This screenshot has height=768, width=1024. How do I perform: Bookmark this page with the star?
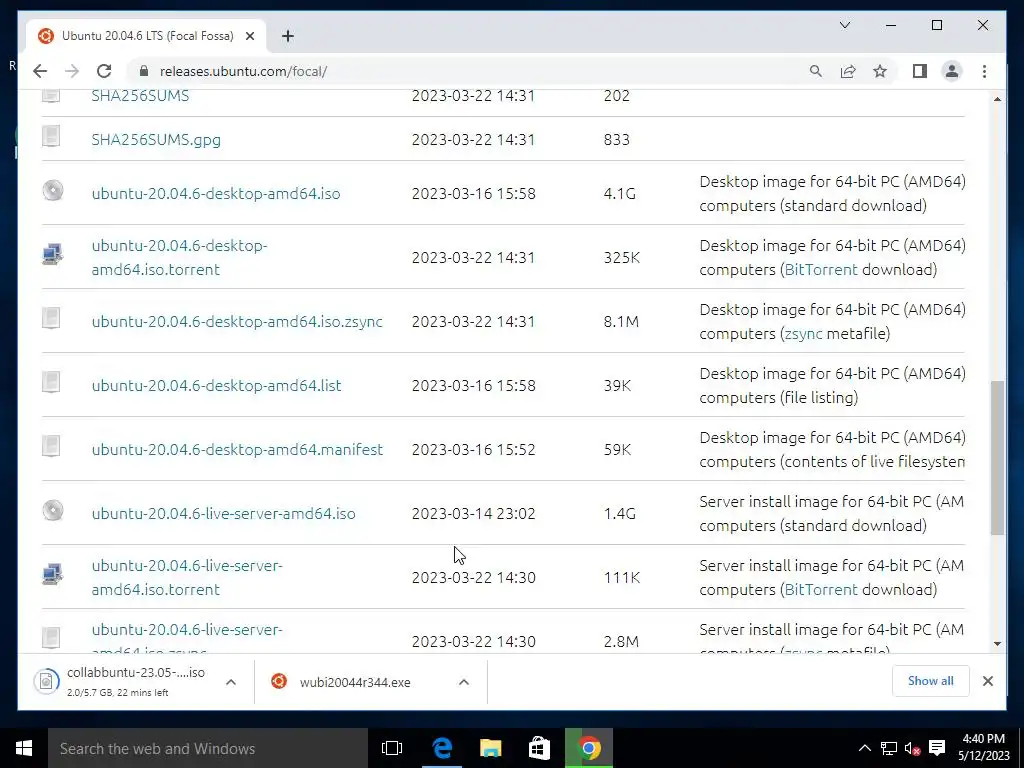[880, 71]
